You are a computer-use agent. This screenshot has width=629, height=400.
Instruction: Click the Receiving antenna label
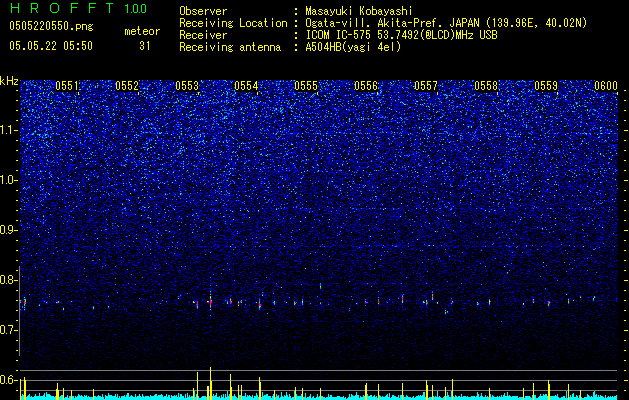230,47
